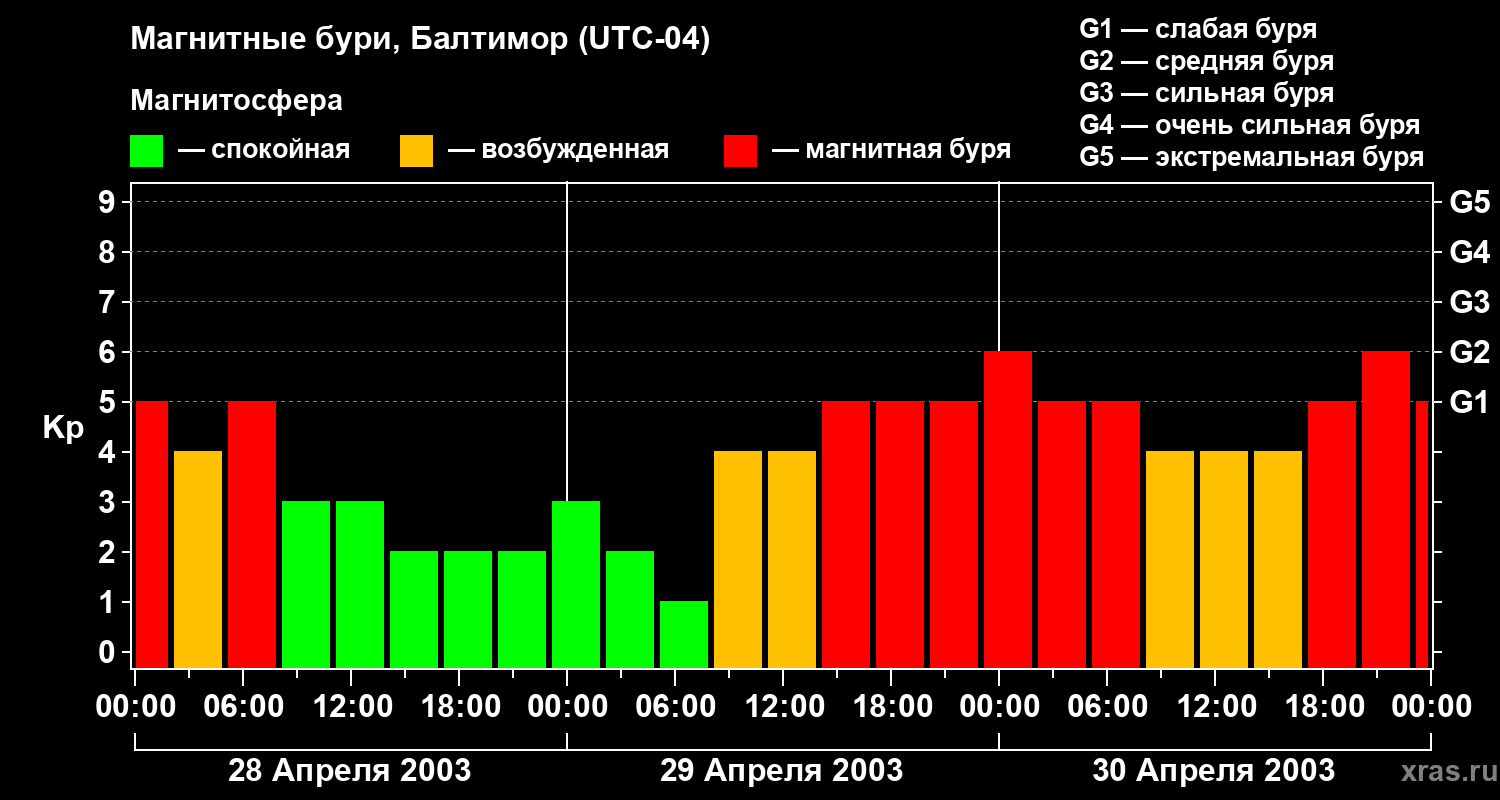The width and height of the screenshot is (1500, 800).
Task: Click the yellow 'возбужденная' legend swatch
Action: coord(416,151)
